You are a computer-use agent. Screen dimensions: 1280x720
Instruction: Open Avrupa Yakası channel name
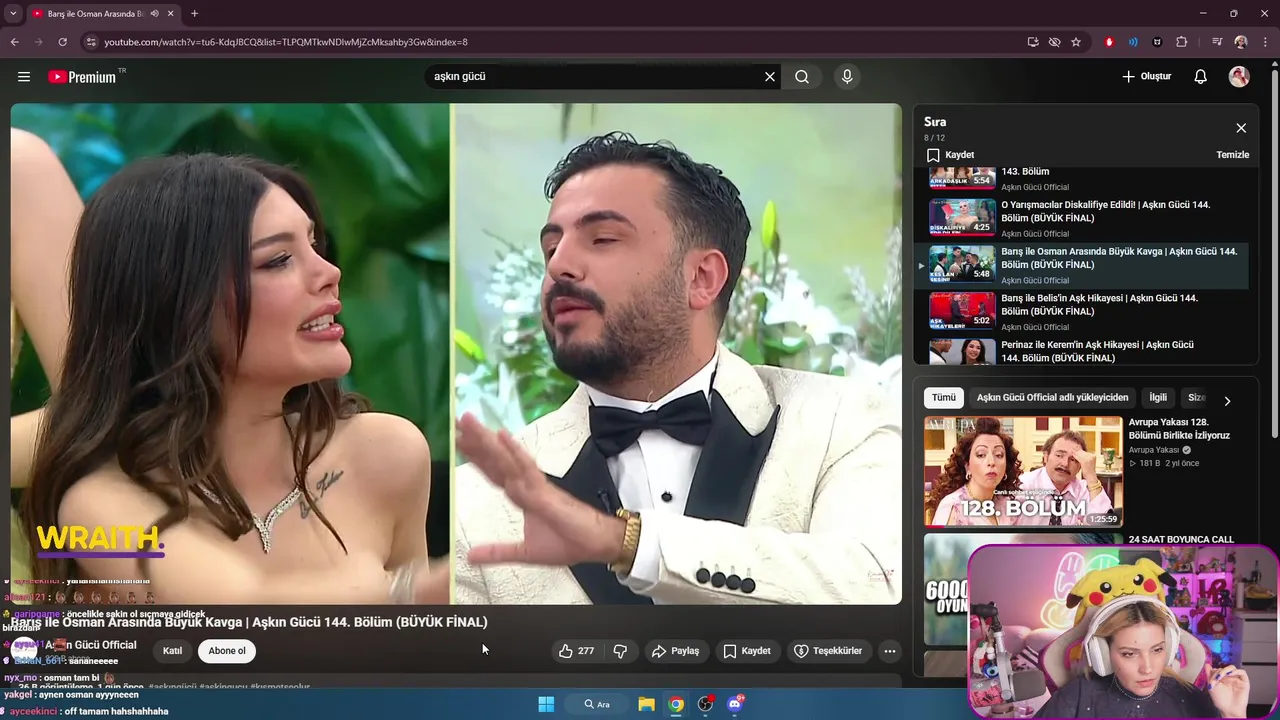1153,450
